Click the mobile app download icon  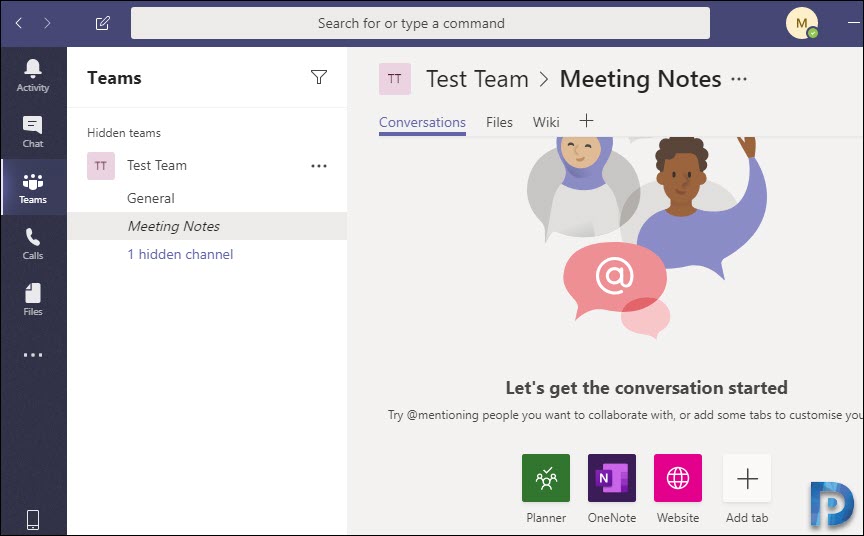click(33, 519)
